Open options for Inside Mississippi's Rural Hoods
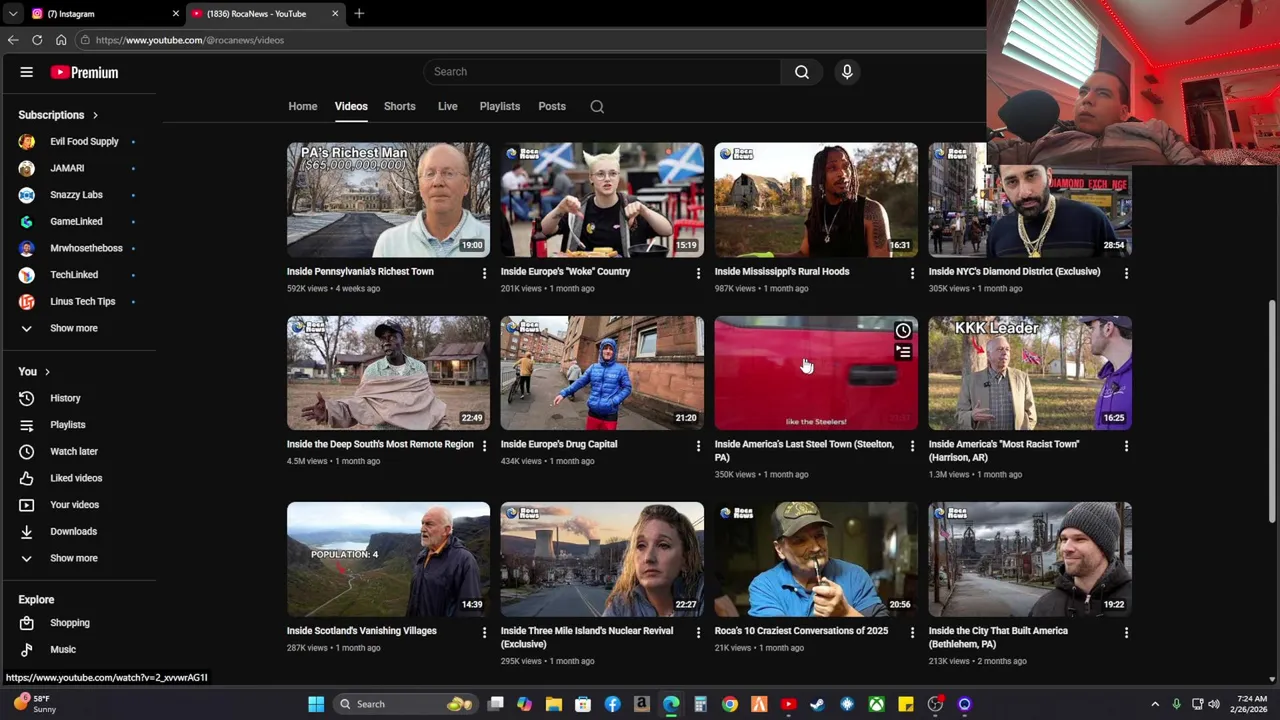The image size is (1280, 720). (912, 273)
